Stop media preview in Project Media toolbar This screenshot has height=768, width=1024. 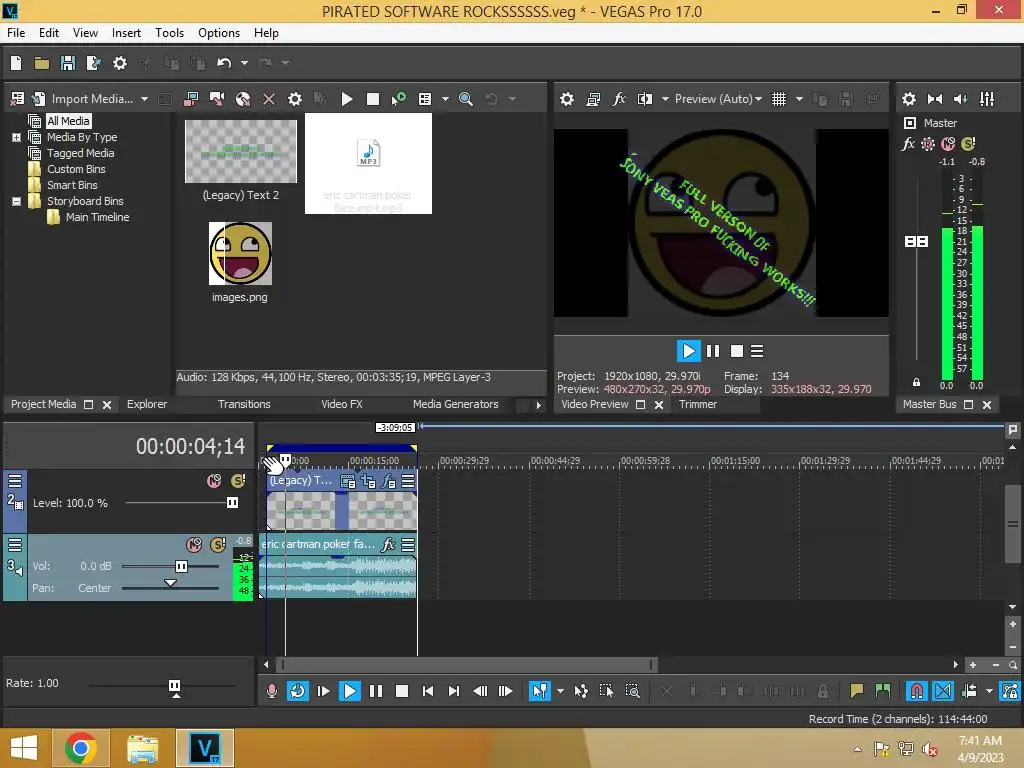[373, 99]
